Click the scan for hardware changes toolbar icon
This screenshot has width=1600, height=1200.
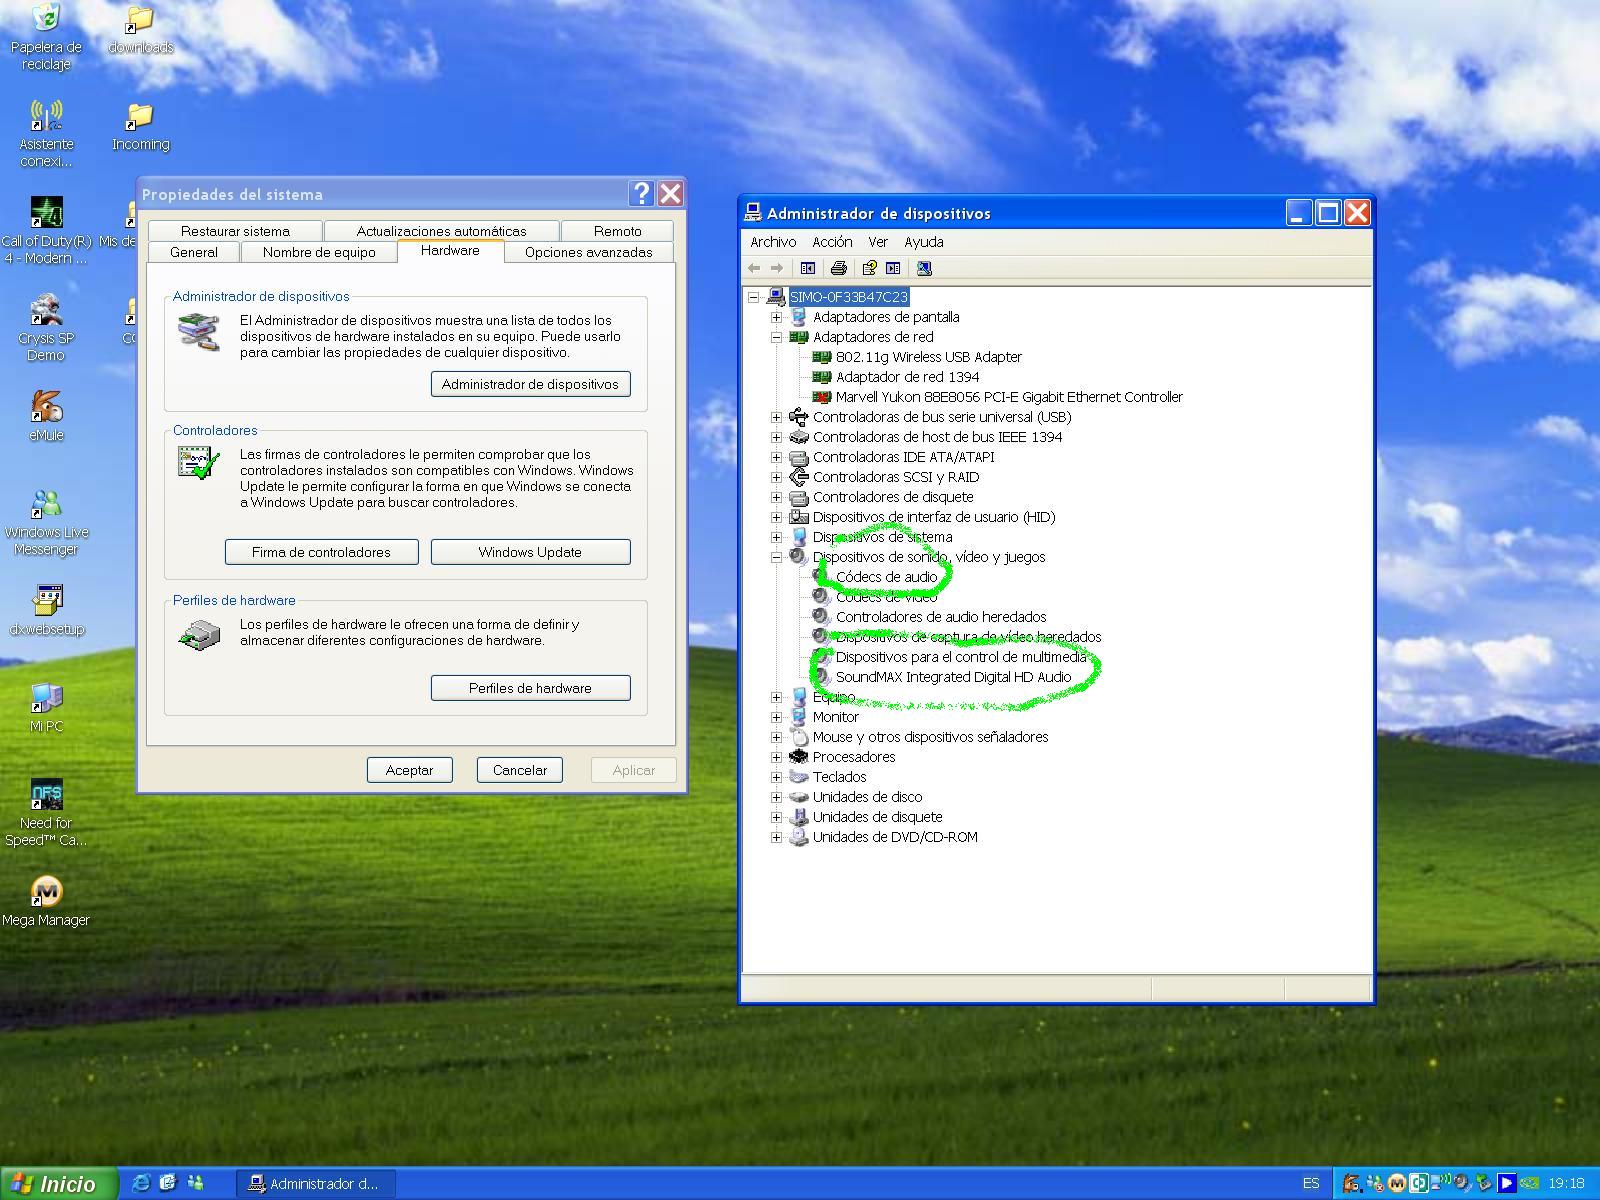(x=924, y=268)
